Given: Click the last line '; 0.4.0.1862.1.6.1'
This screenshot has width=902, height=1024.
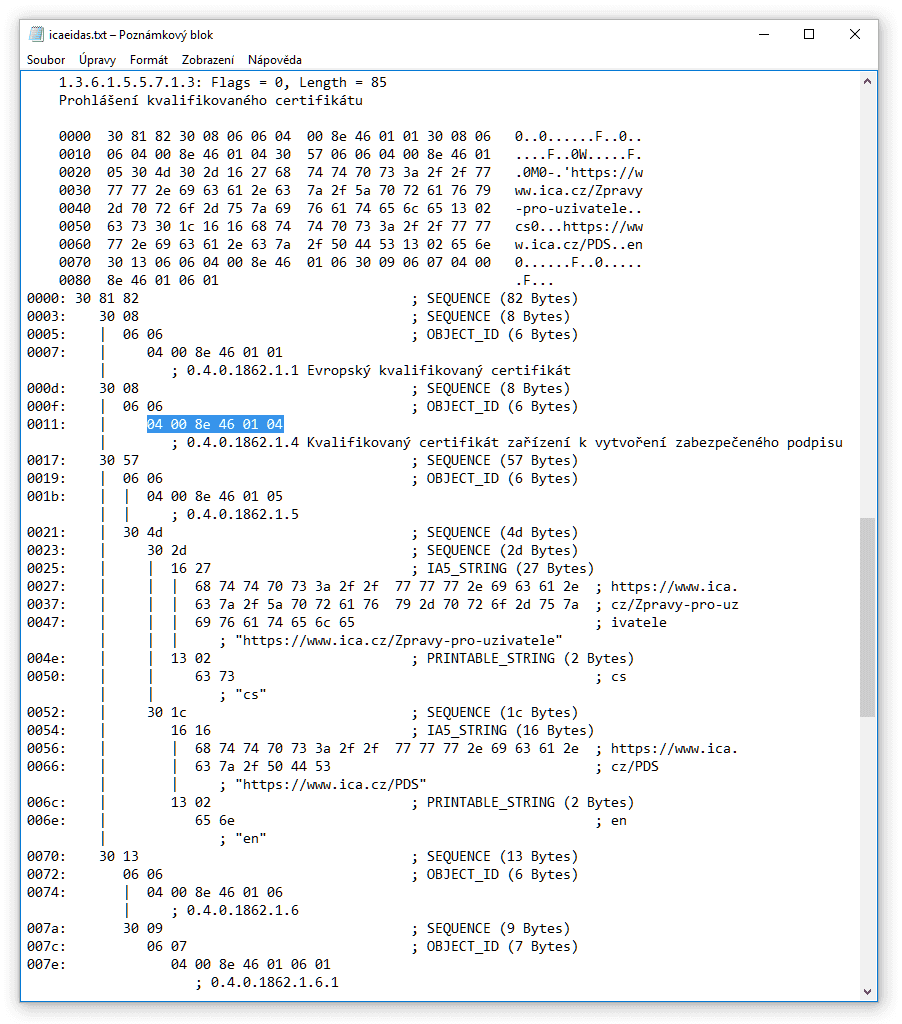Looking at the screenshot, I should [x=267, y=982].
